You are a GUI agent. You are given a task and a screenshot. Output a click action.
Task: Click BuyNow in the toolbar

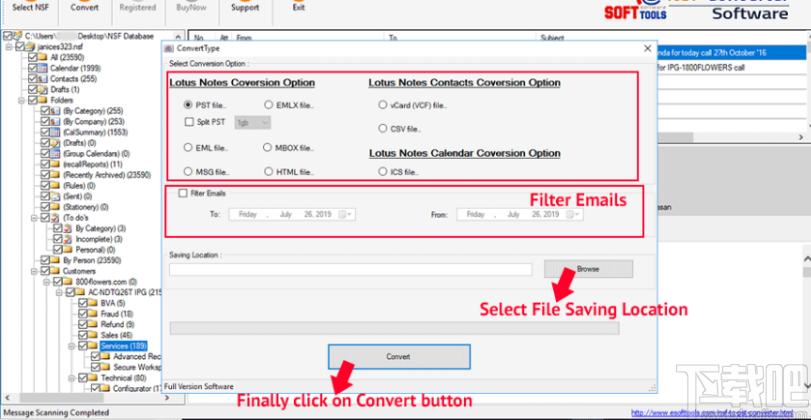(191, 8)
